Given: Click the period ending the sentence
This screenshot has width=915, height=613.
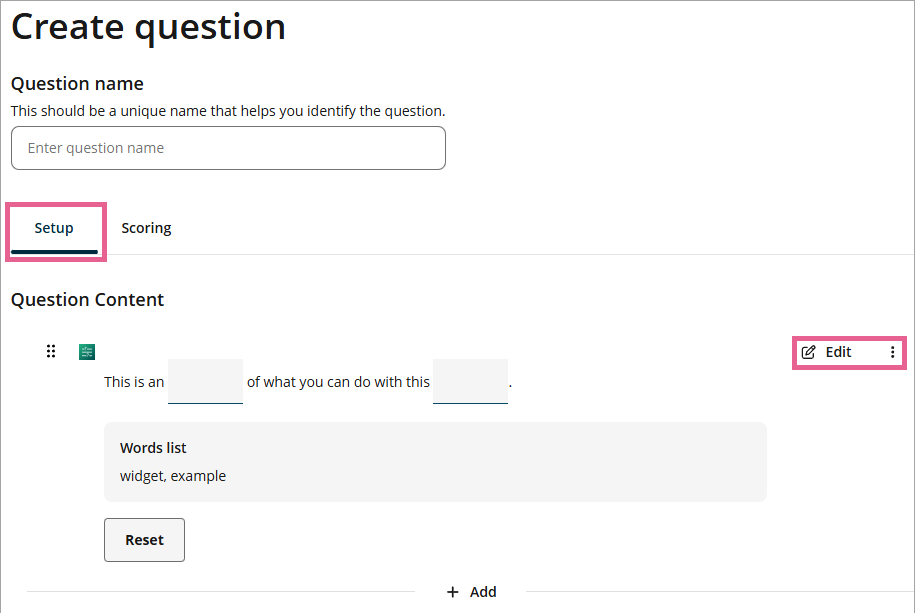Looking at the screenshot, I should click(511, 383).
